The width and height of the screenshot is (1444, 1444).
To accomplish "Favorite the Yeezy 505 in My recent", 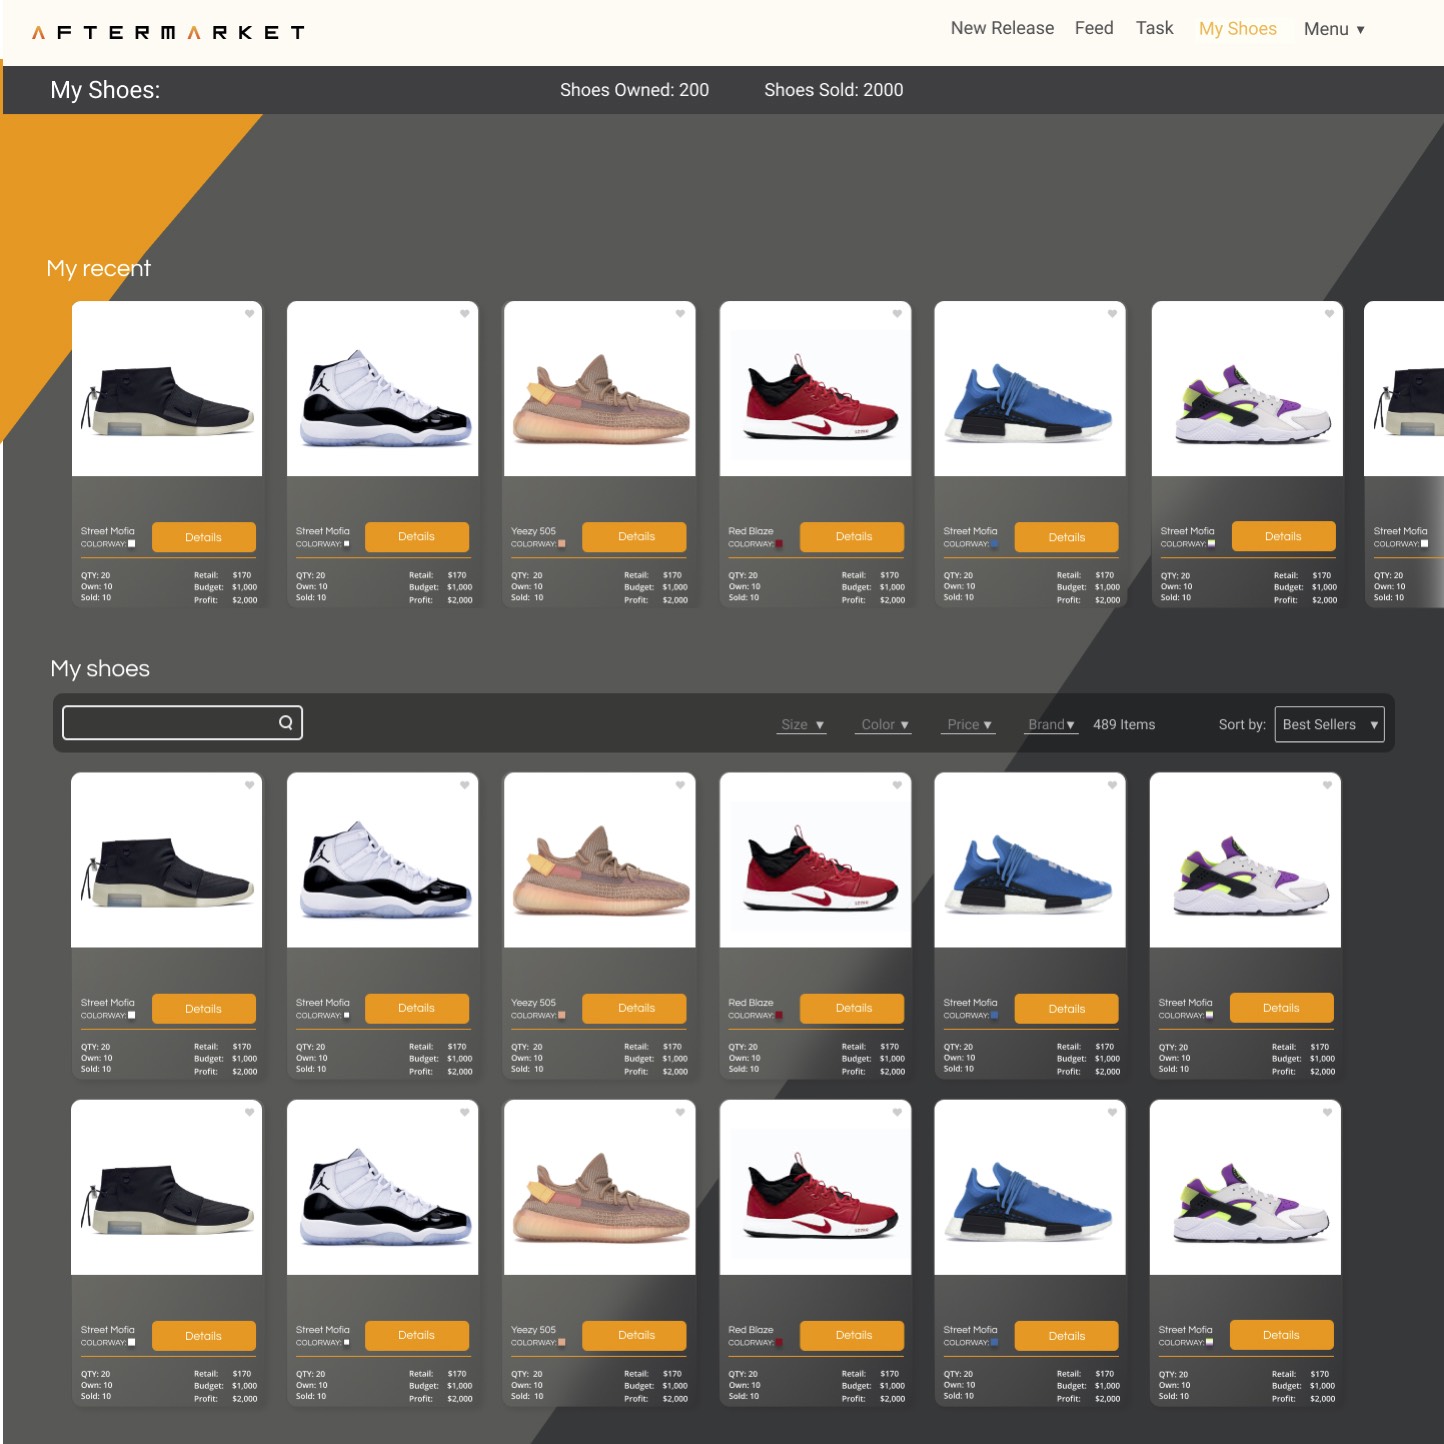I will [681, 313].
